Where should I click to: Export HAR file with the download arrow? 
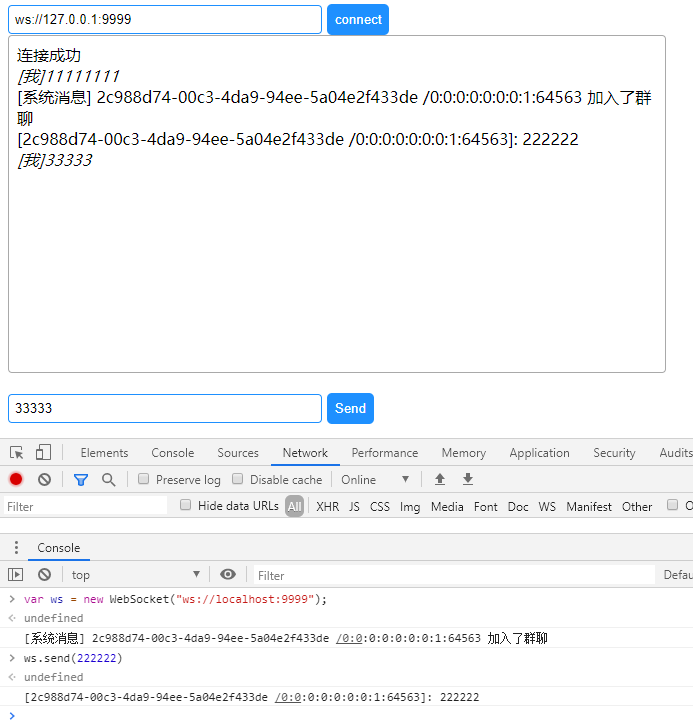pos(468,479)
